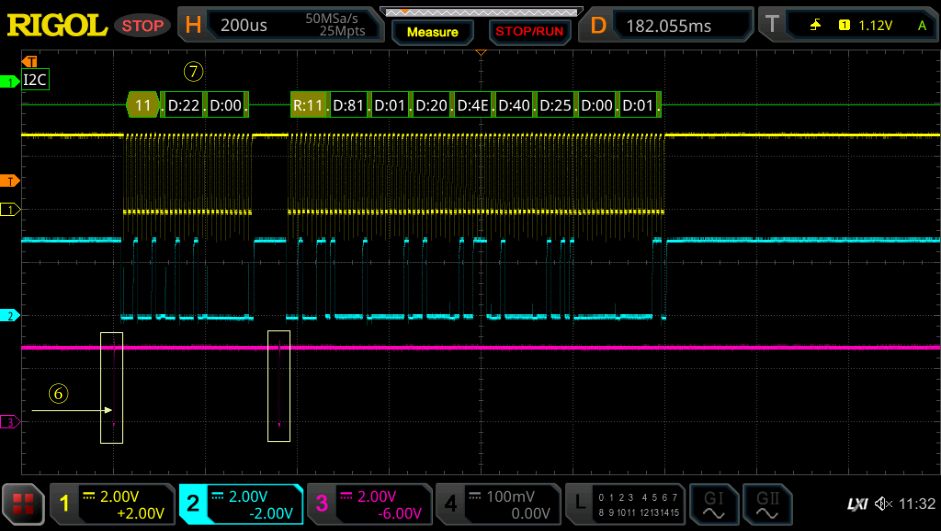Toggle channel 1 with 2.00V scale
The image size is (941, 531).
pos(113,504)
